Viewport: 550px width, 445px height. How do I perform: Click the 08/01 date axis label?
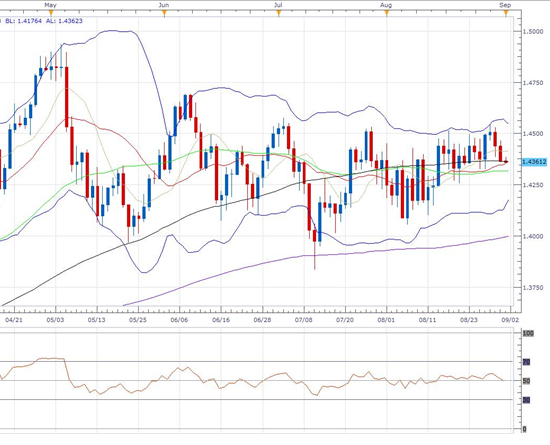(387, 320)
